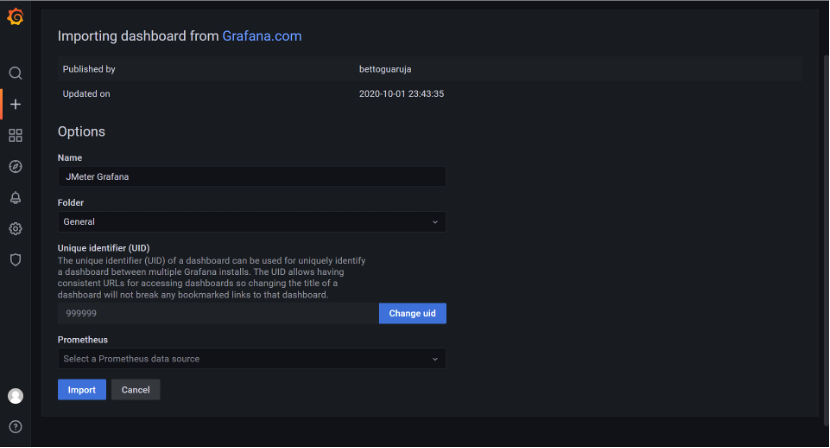Follow the Grafana.com link in heading

[261, 36]
